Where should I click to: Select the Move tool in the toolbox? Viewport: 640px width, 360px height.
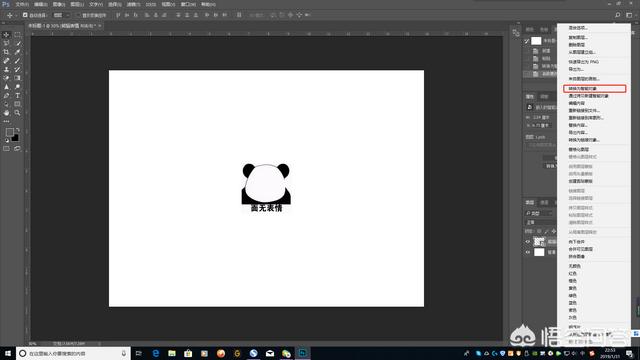tap(6, 35)
